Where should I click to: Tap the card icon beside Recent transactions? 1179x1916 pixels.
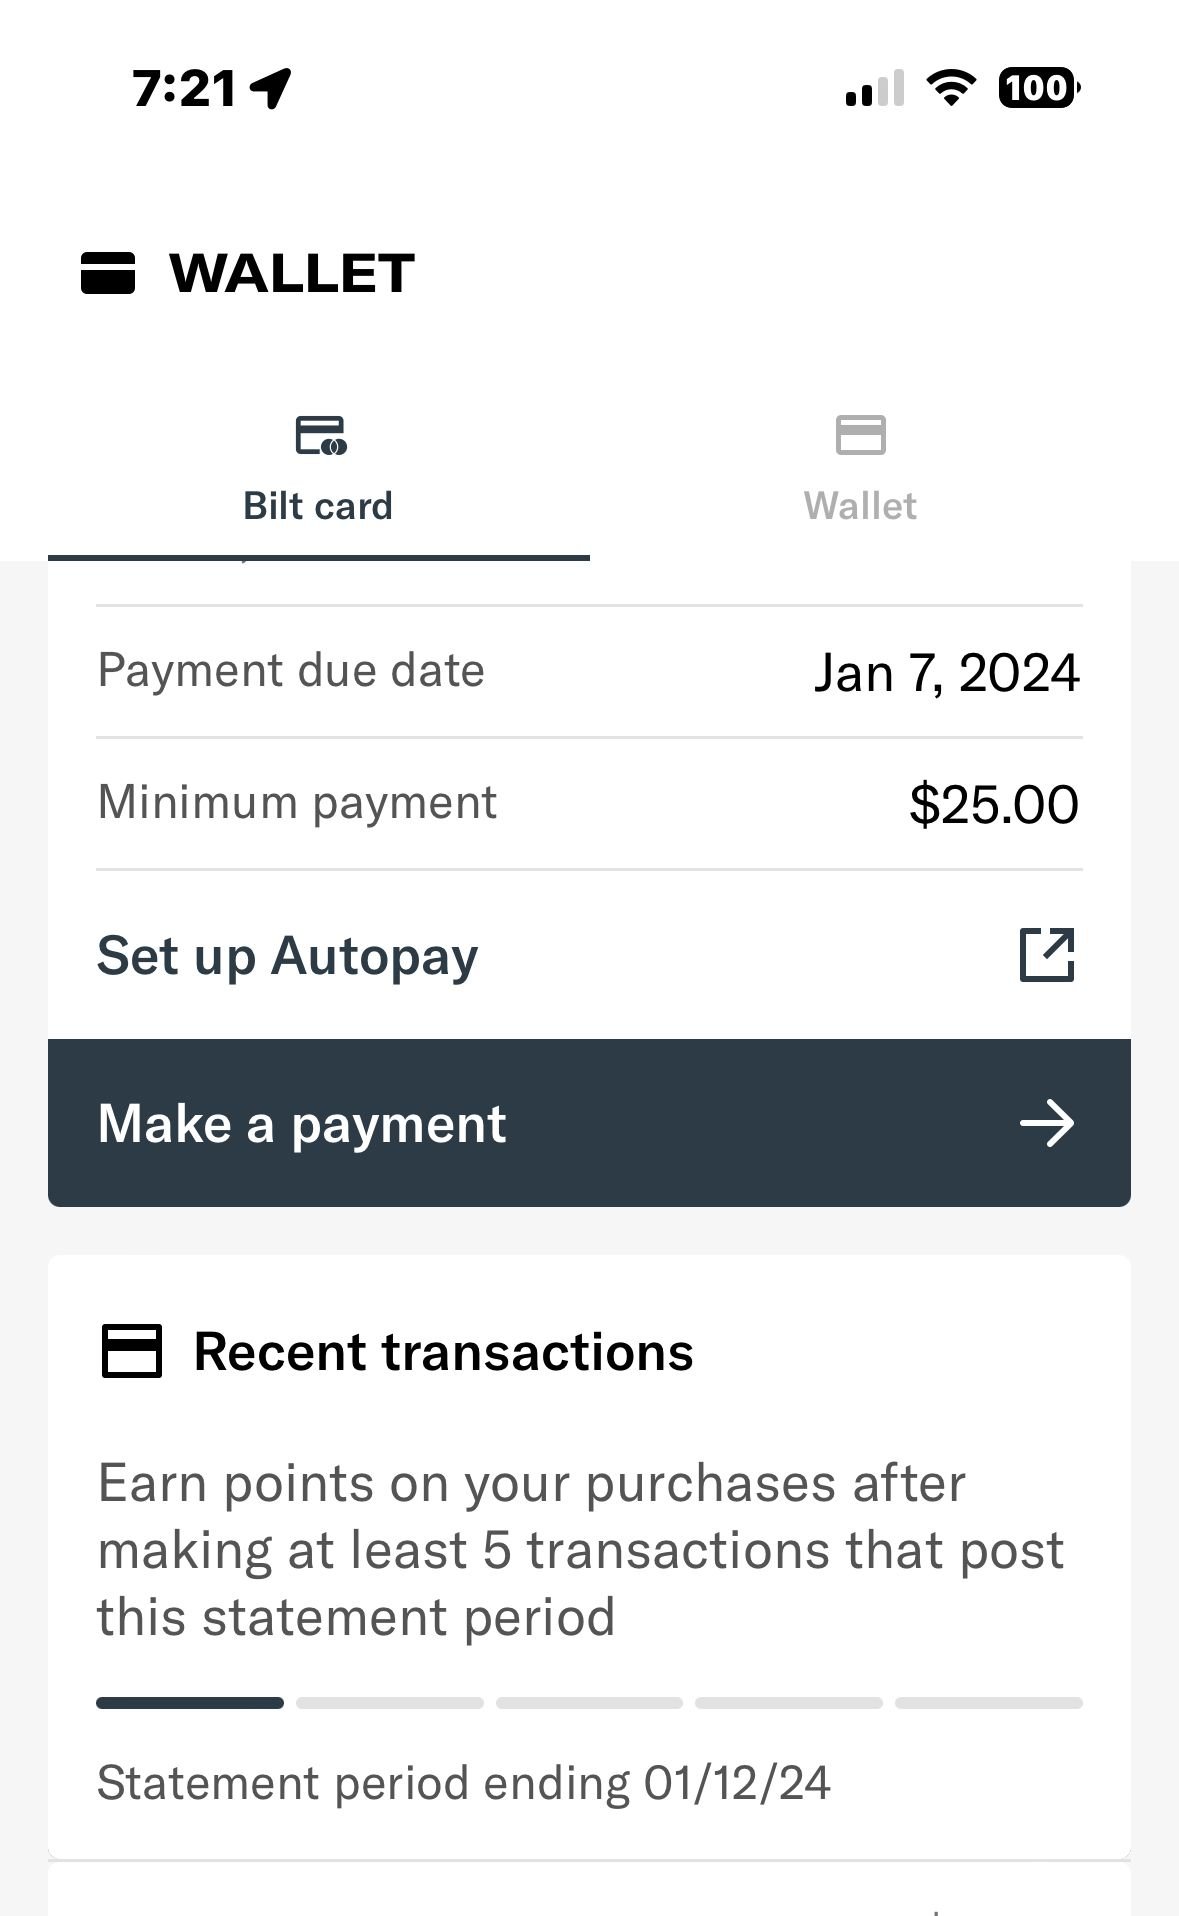131,1351
